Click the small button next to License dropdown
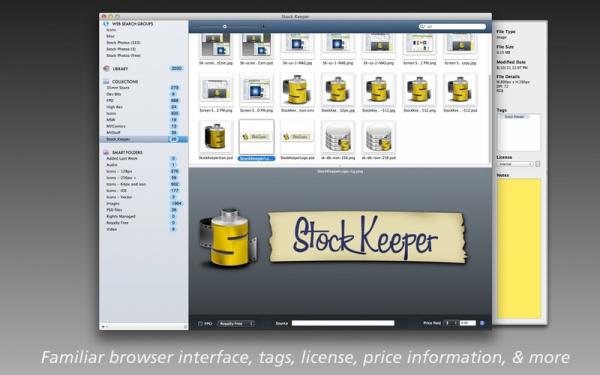Image resolution: width=600 pixels, height=375 pixels. click(538, 164)
